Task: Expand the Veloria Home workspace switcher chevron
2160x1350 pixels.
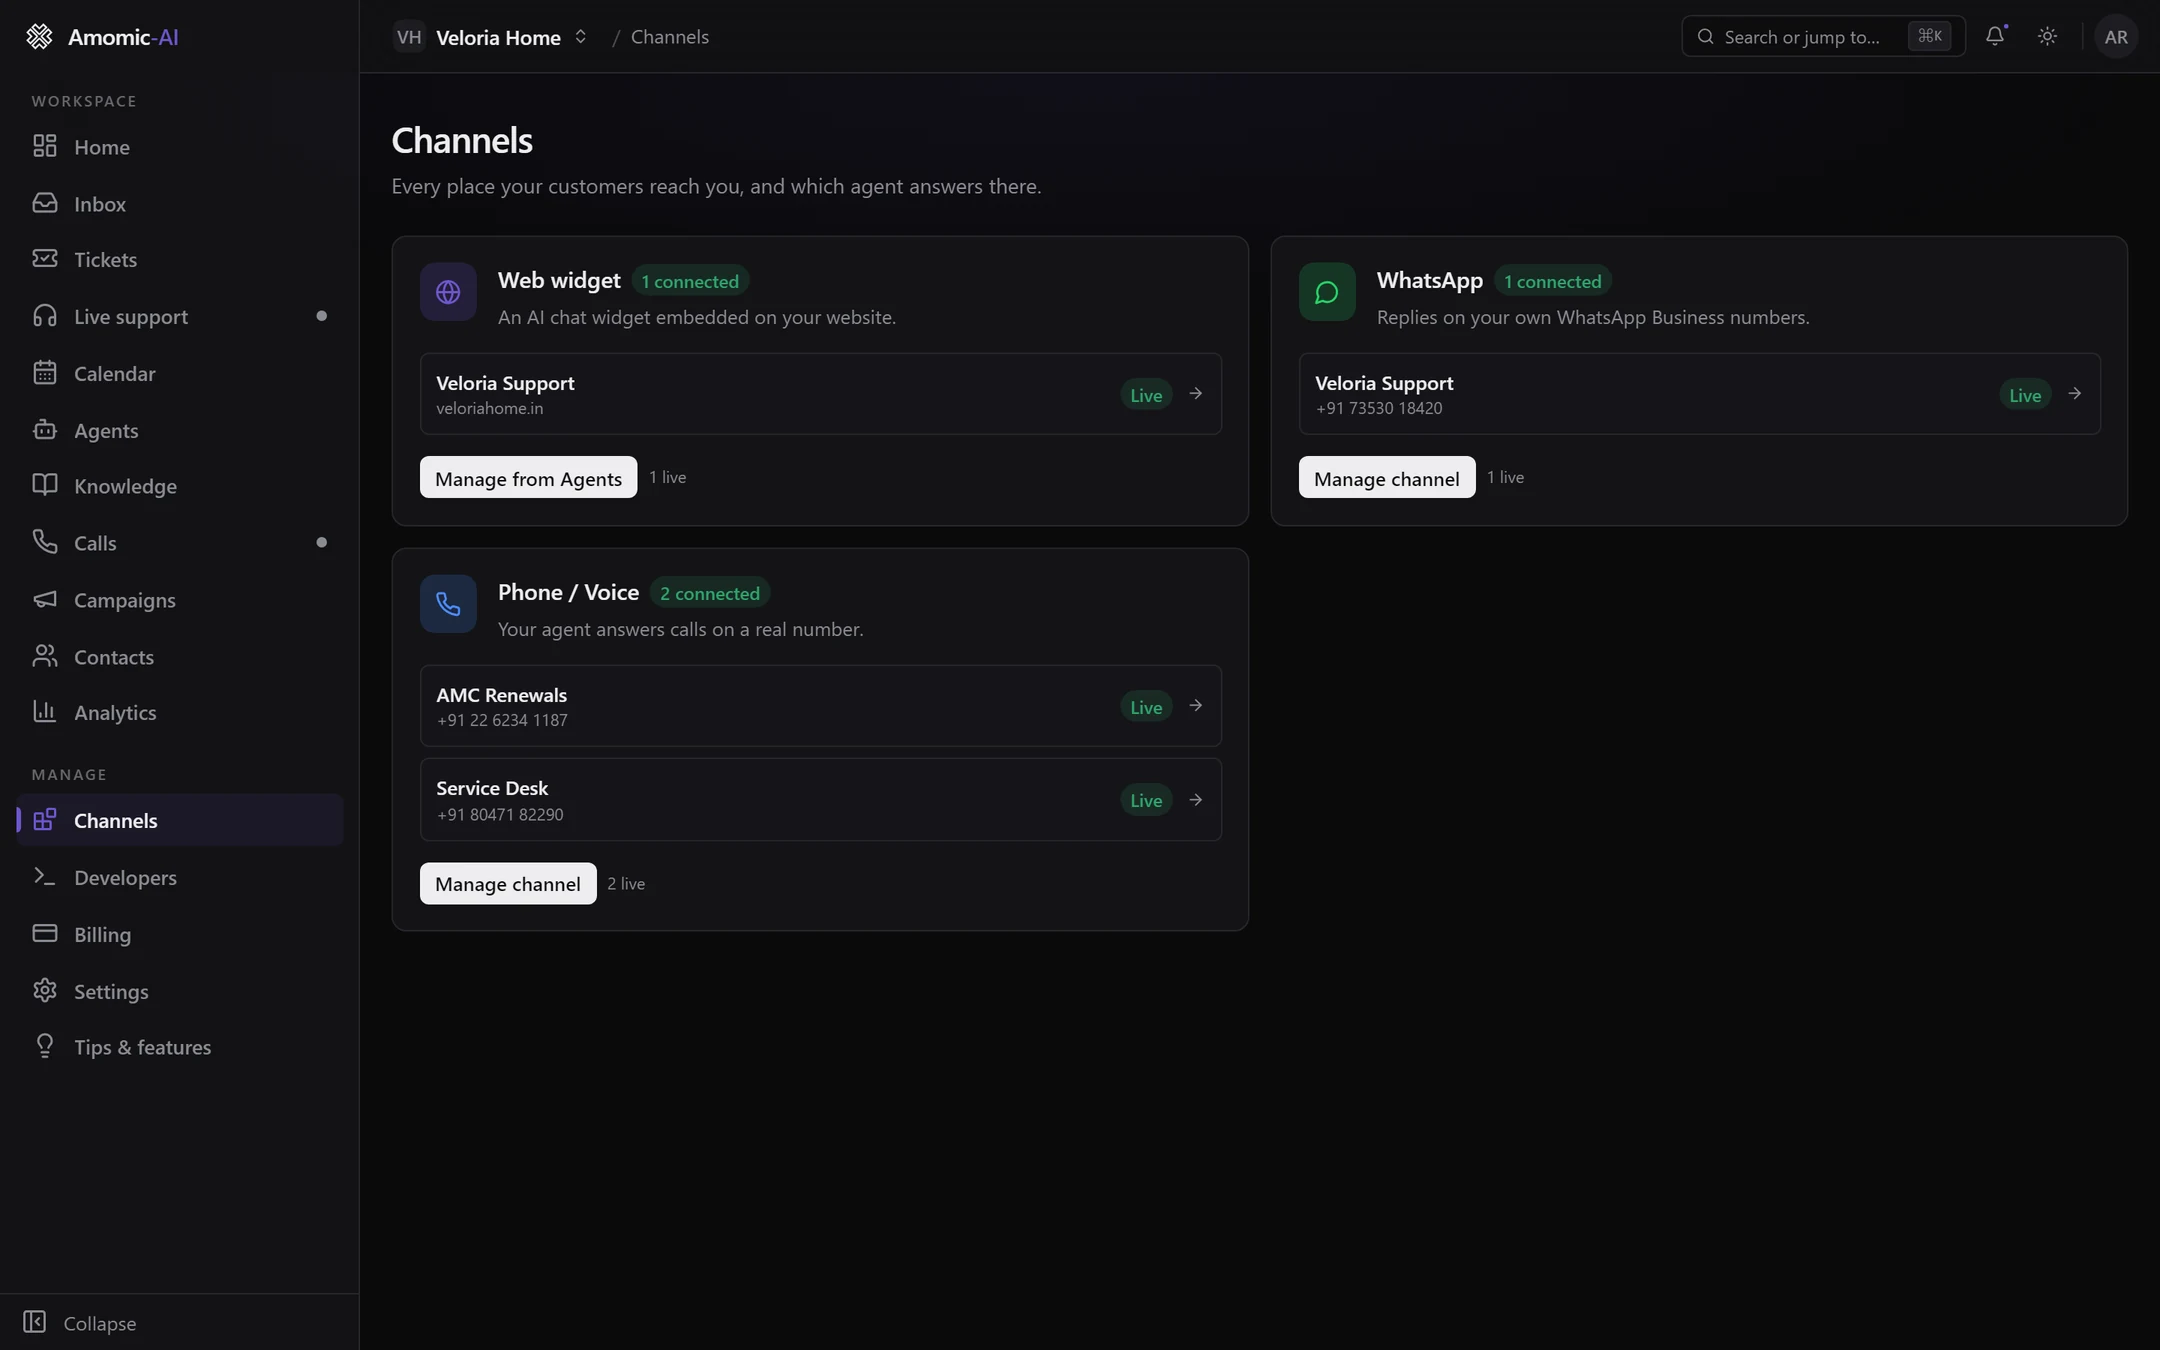Action: click(580, 37)
